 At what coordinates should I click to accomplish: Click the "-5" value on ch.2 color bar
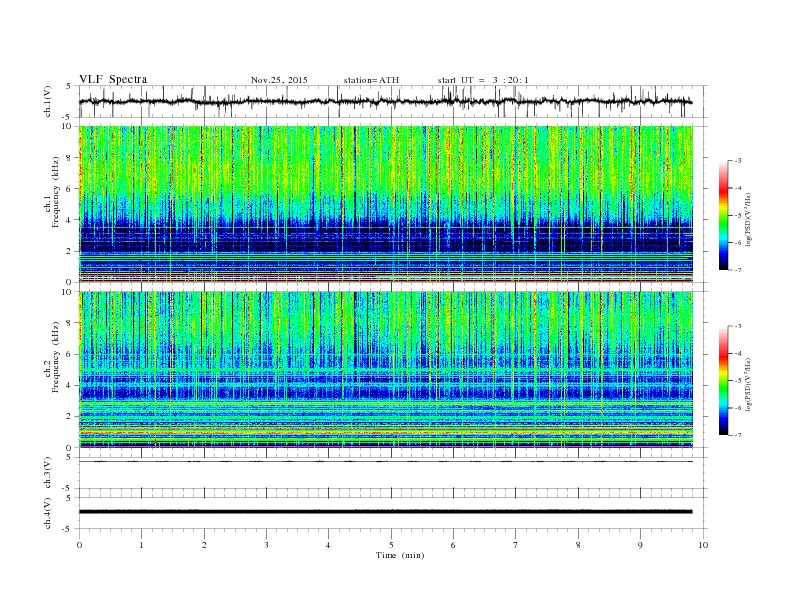coord(738,381)
